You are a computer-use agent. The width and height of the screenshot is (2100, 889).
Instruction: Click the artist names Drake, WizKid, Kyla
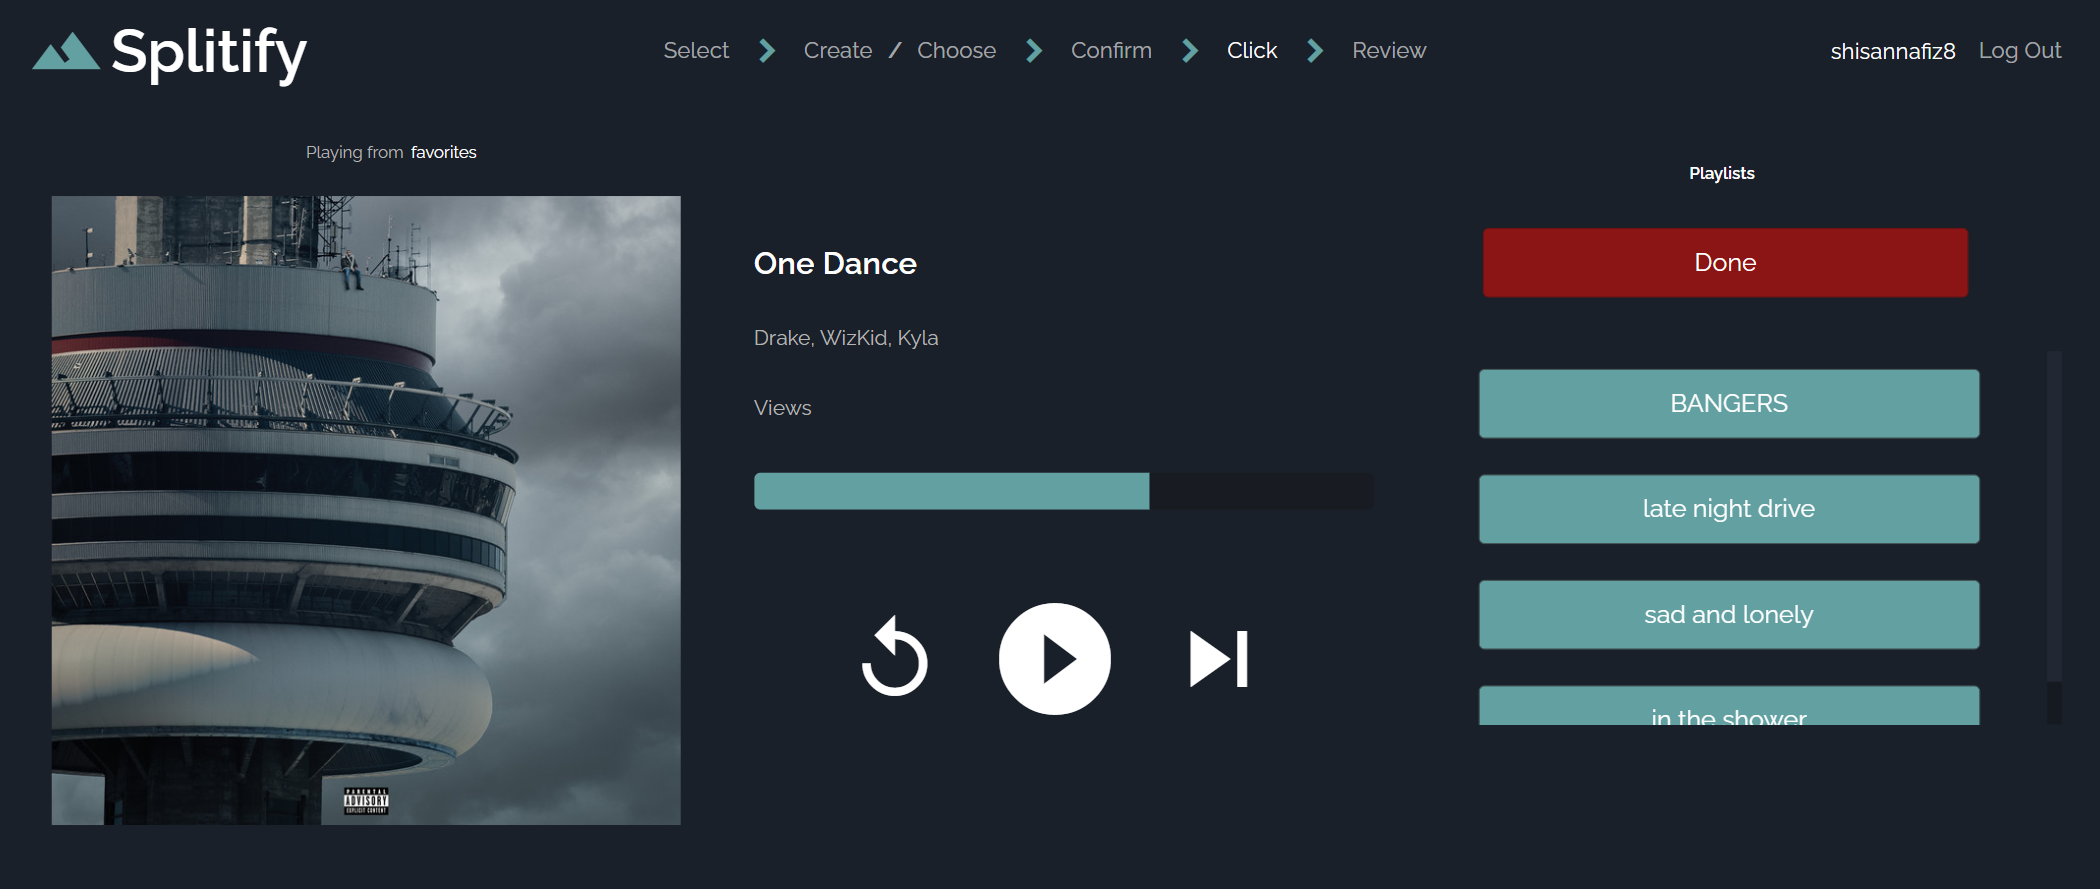point(846,338)
